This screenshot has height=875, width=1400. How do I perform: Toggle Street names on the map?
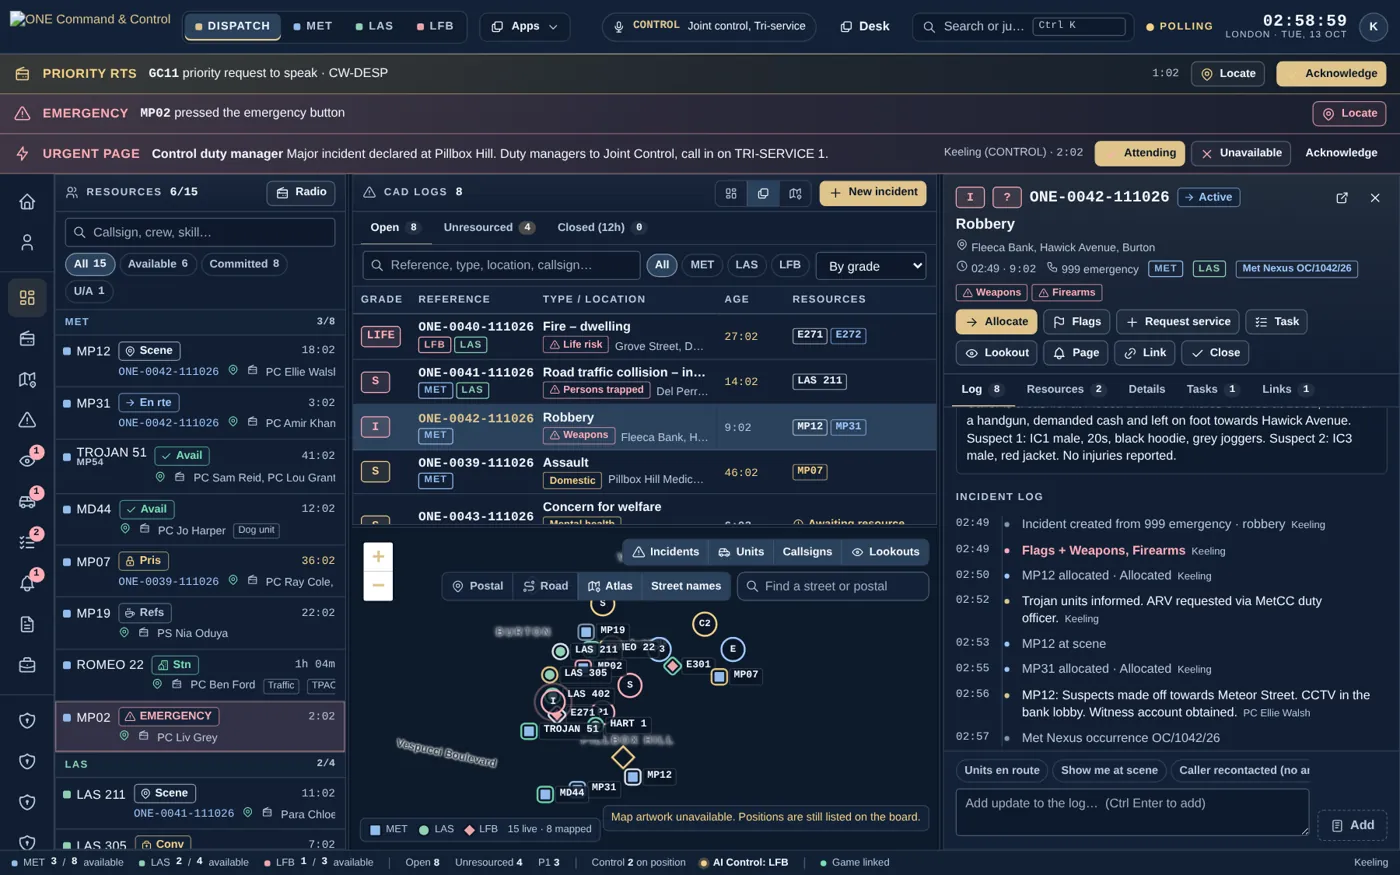[x=686, y=586]
